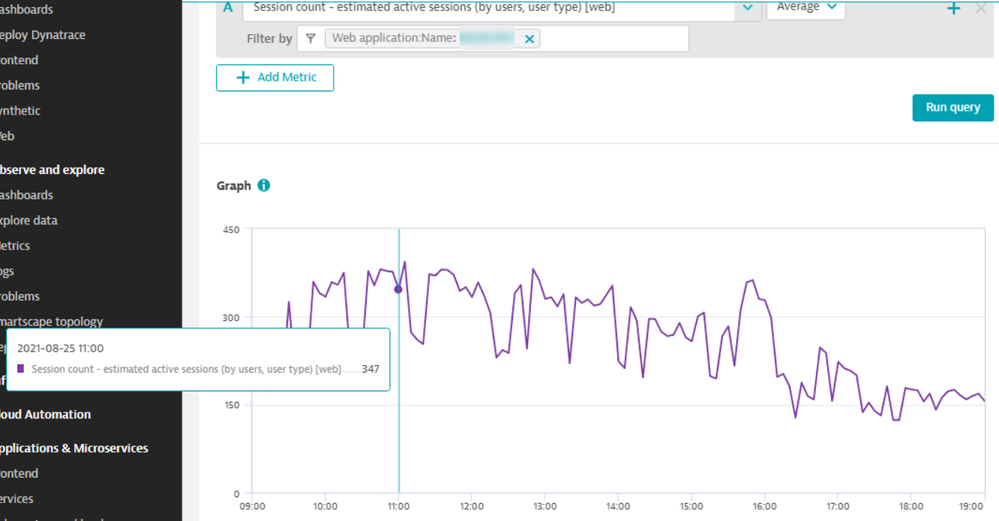Open Explore data in the sidebar
Viewport: 999px width, 521px height.
(28, 220)
